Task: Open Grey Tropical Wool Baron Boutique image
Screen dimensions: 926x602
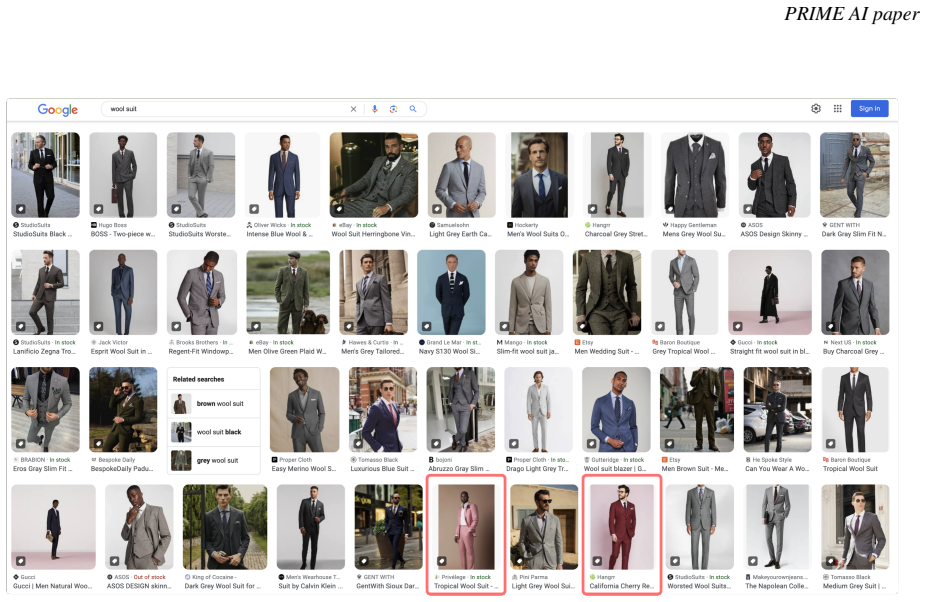Action: (x=684, y=292)
